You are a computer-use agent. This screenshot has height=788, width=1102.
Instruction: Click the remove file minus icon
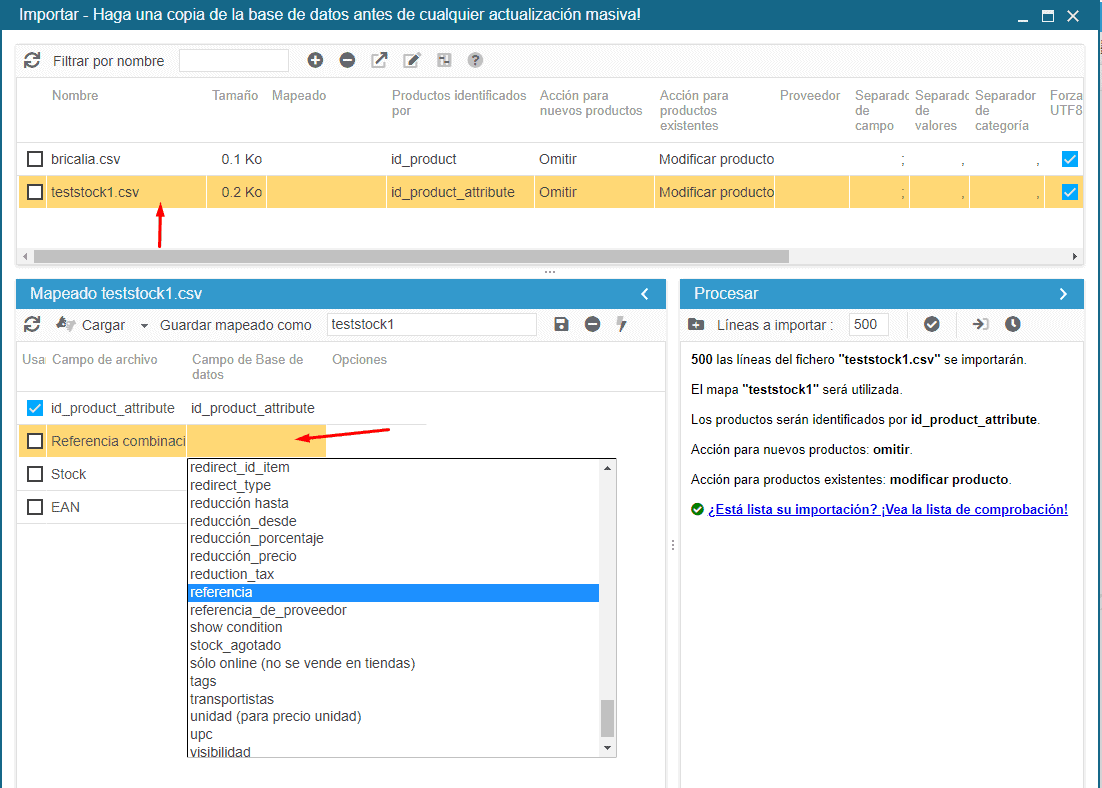point(347,61)
